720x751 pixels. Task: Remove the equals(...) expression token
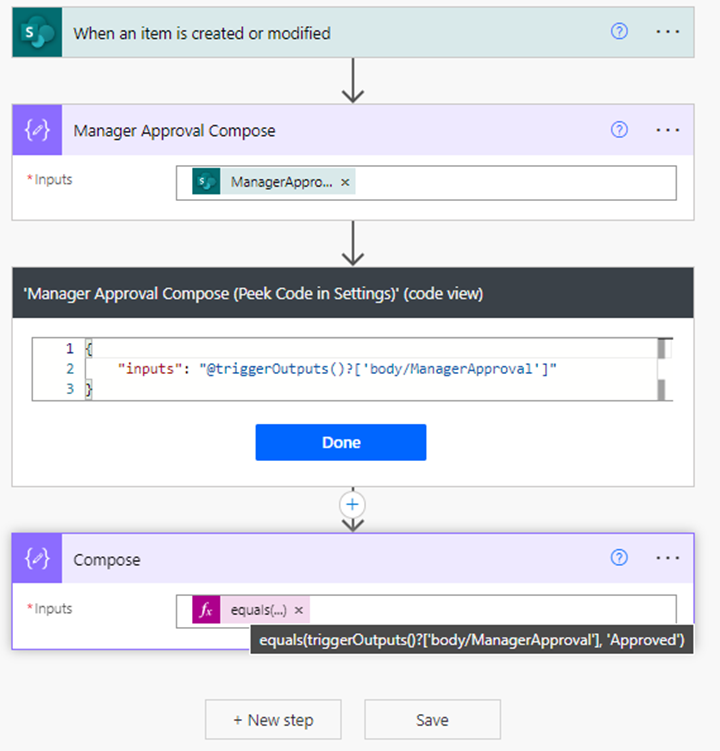299,610
